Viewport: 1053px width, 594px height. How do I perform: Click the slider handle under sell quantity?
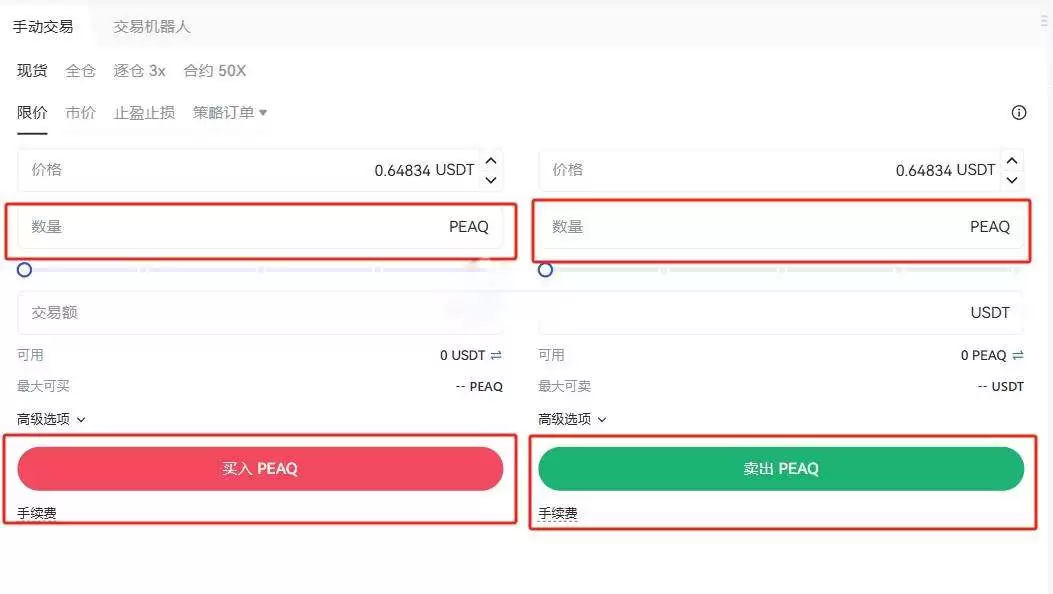coord(545,269)
